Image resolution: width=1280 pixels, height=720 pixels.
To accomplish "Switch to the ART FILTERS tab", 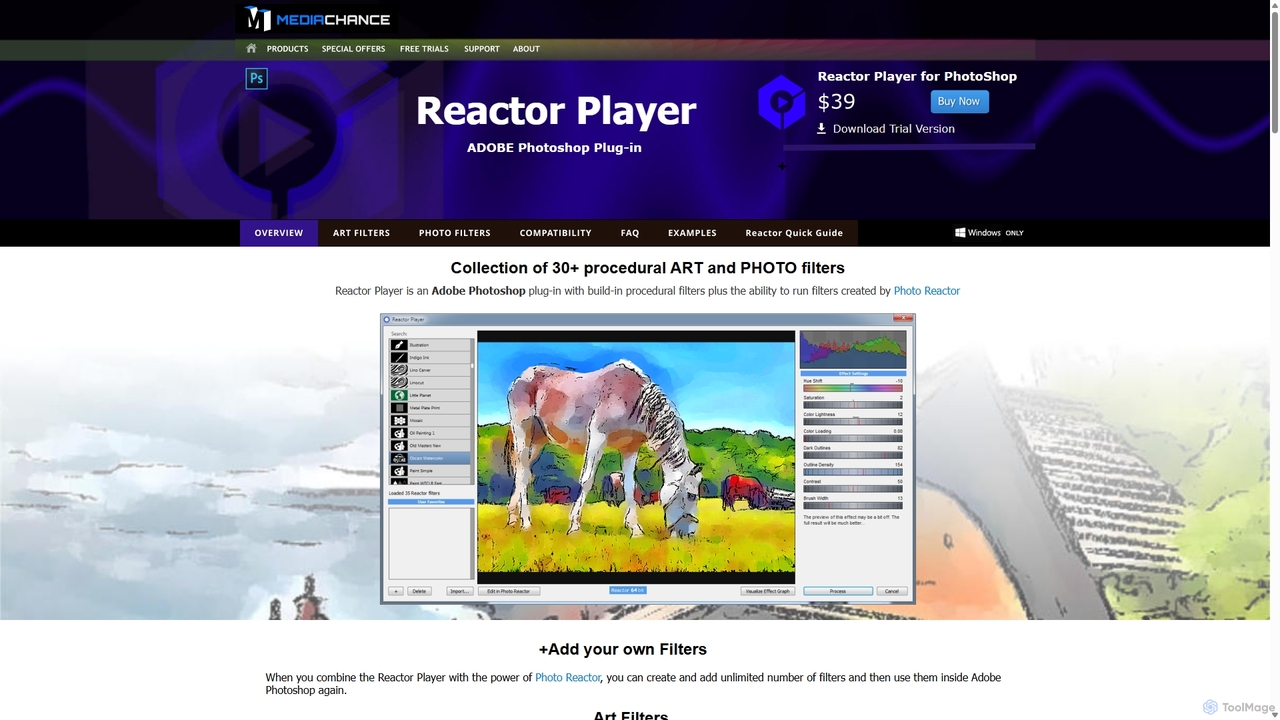I will tap(361, 233).
